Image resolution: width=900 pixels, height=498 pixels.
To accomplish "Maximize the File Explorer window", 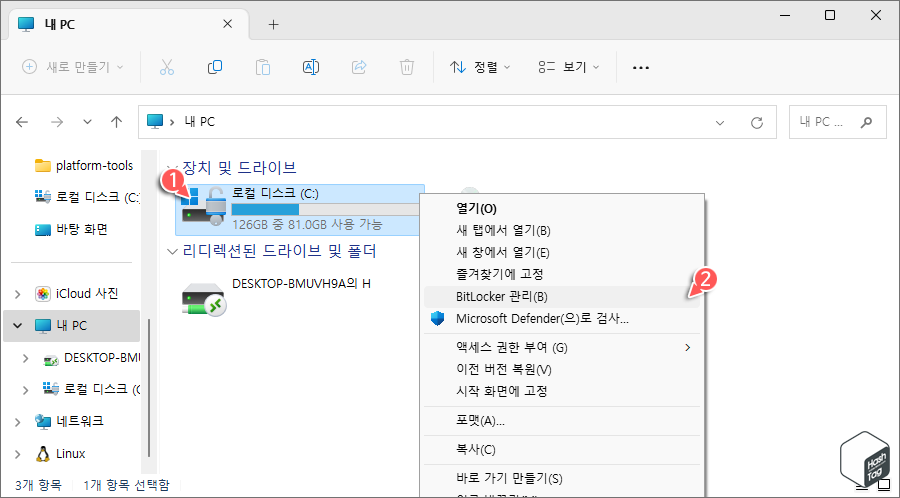I will [830, 15].
